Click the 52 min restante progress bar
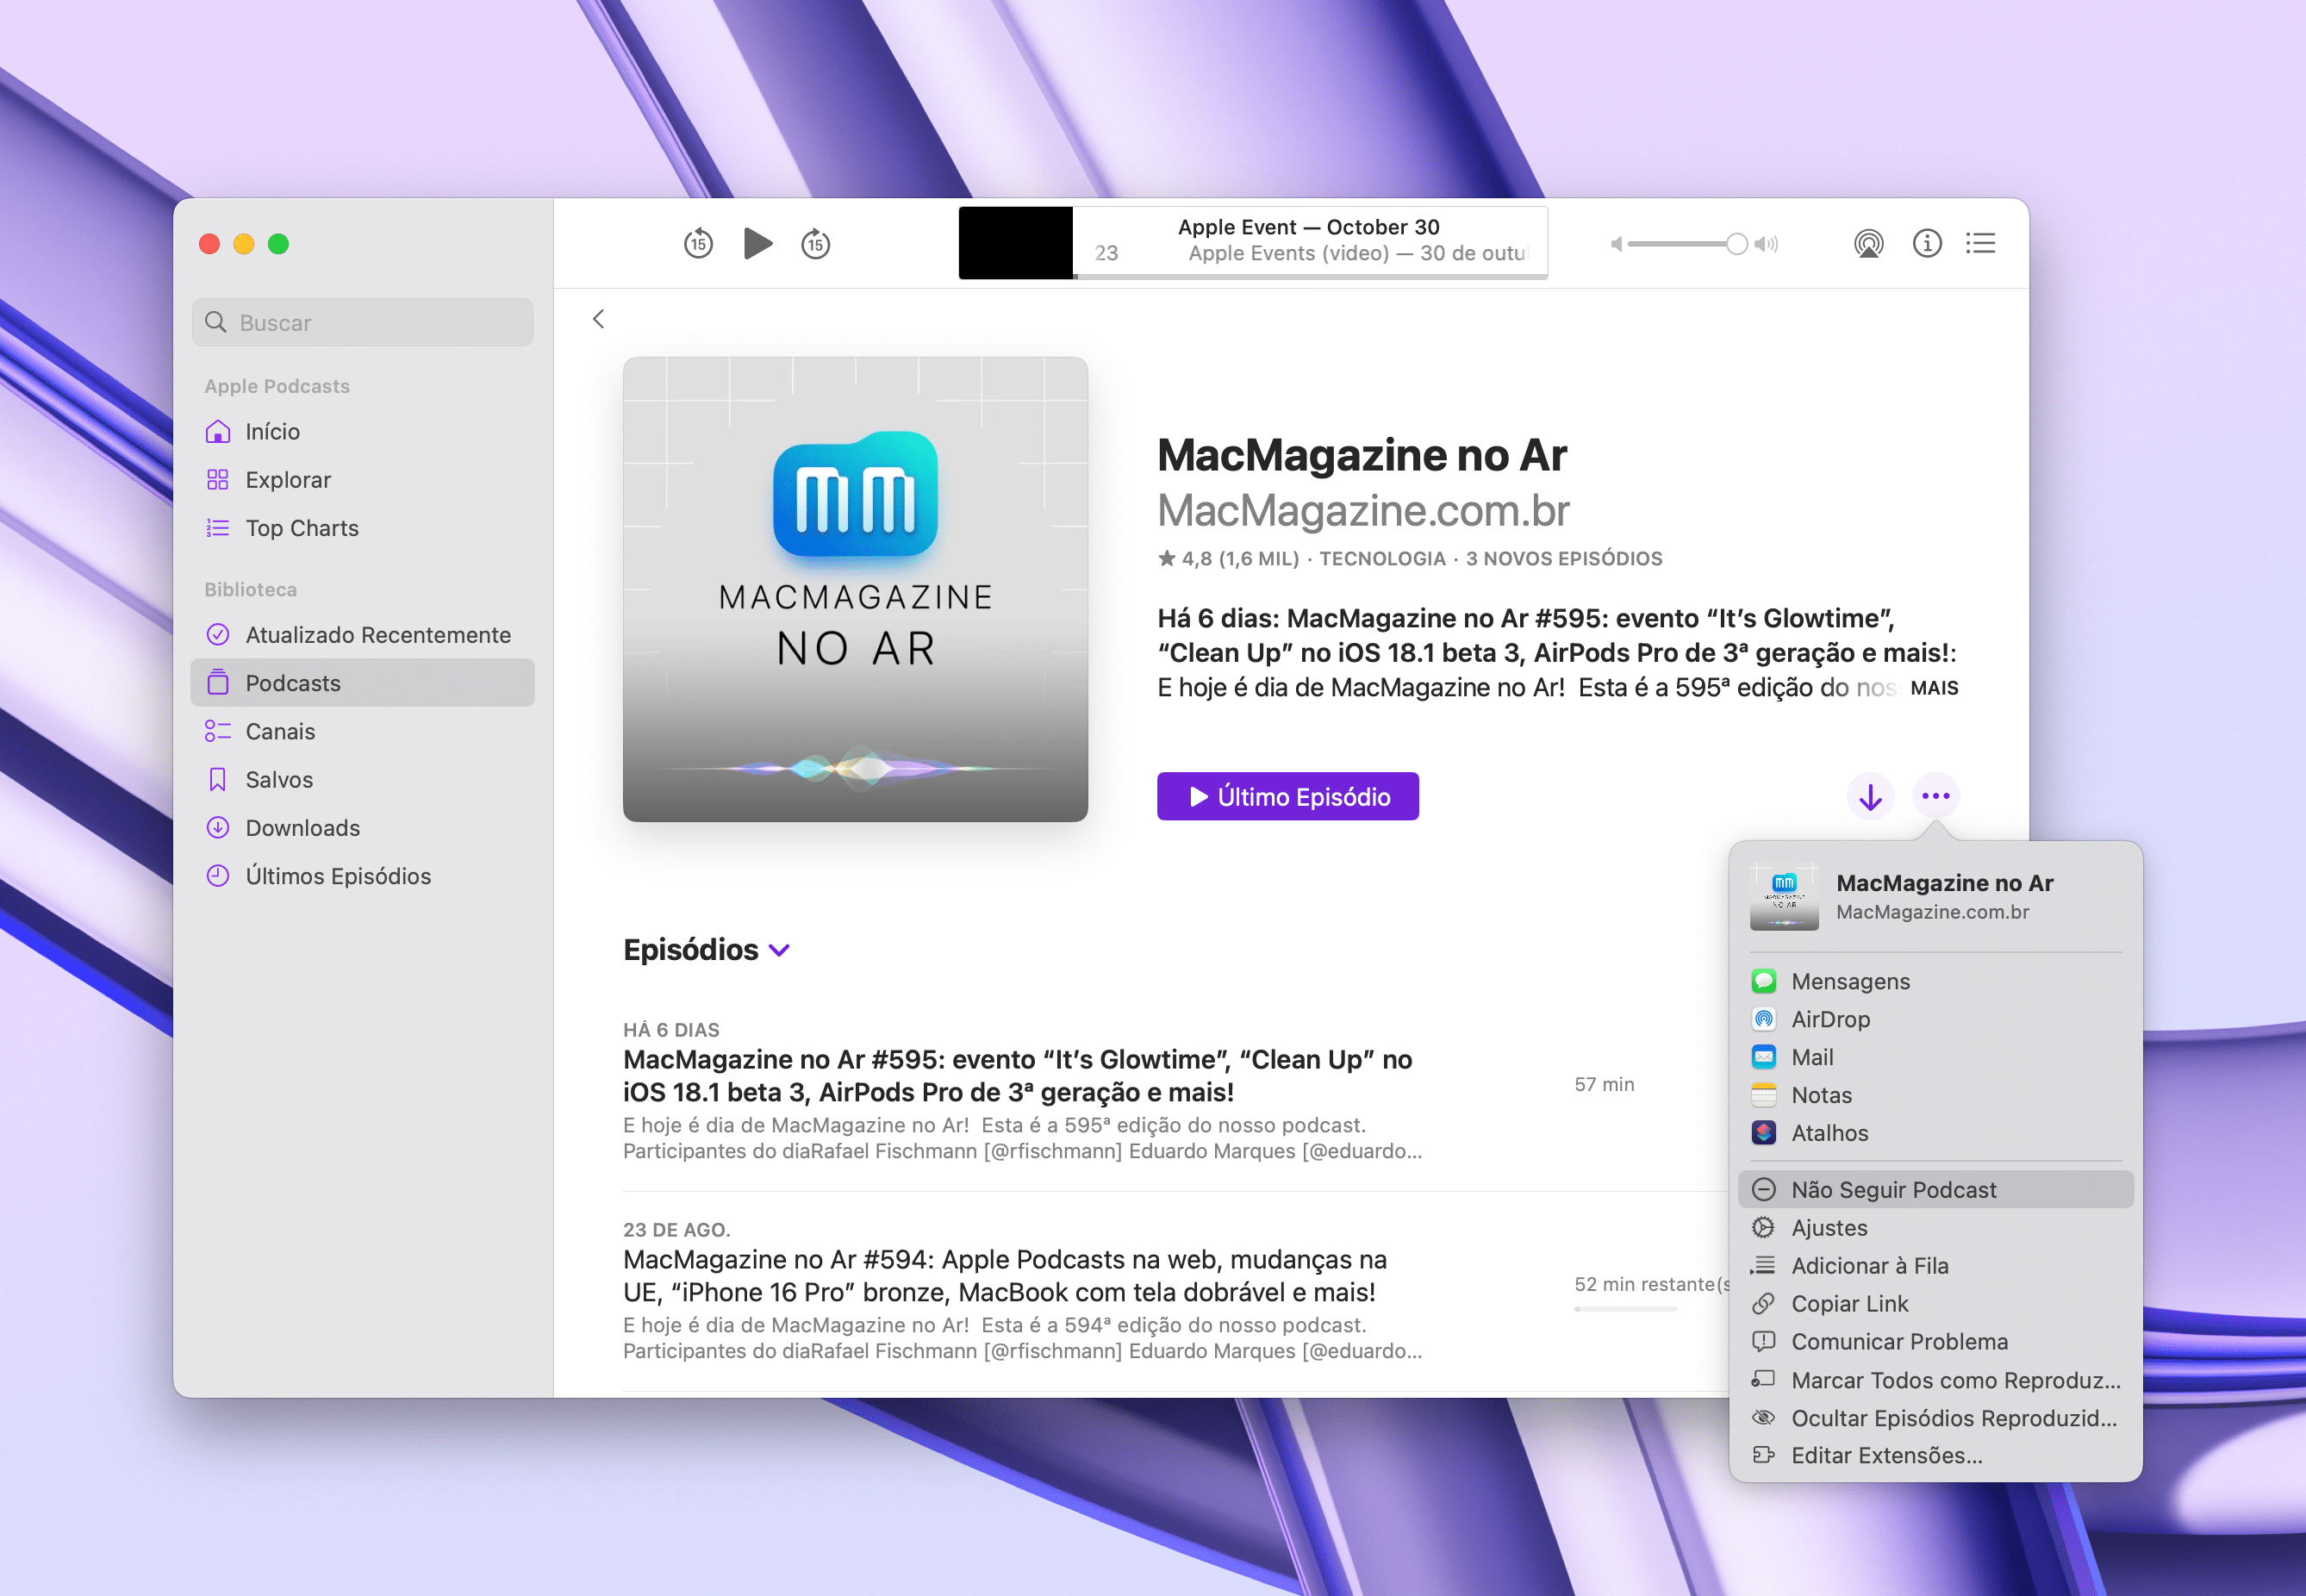This screenshot has width=2306, height=1596. click(1625, 1309)
